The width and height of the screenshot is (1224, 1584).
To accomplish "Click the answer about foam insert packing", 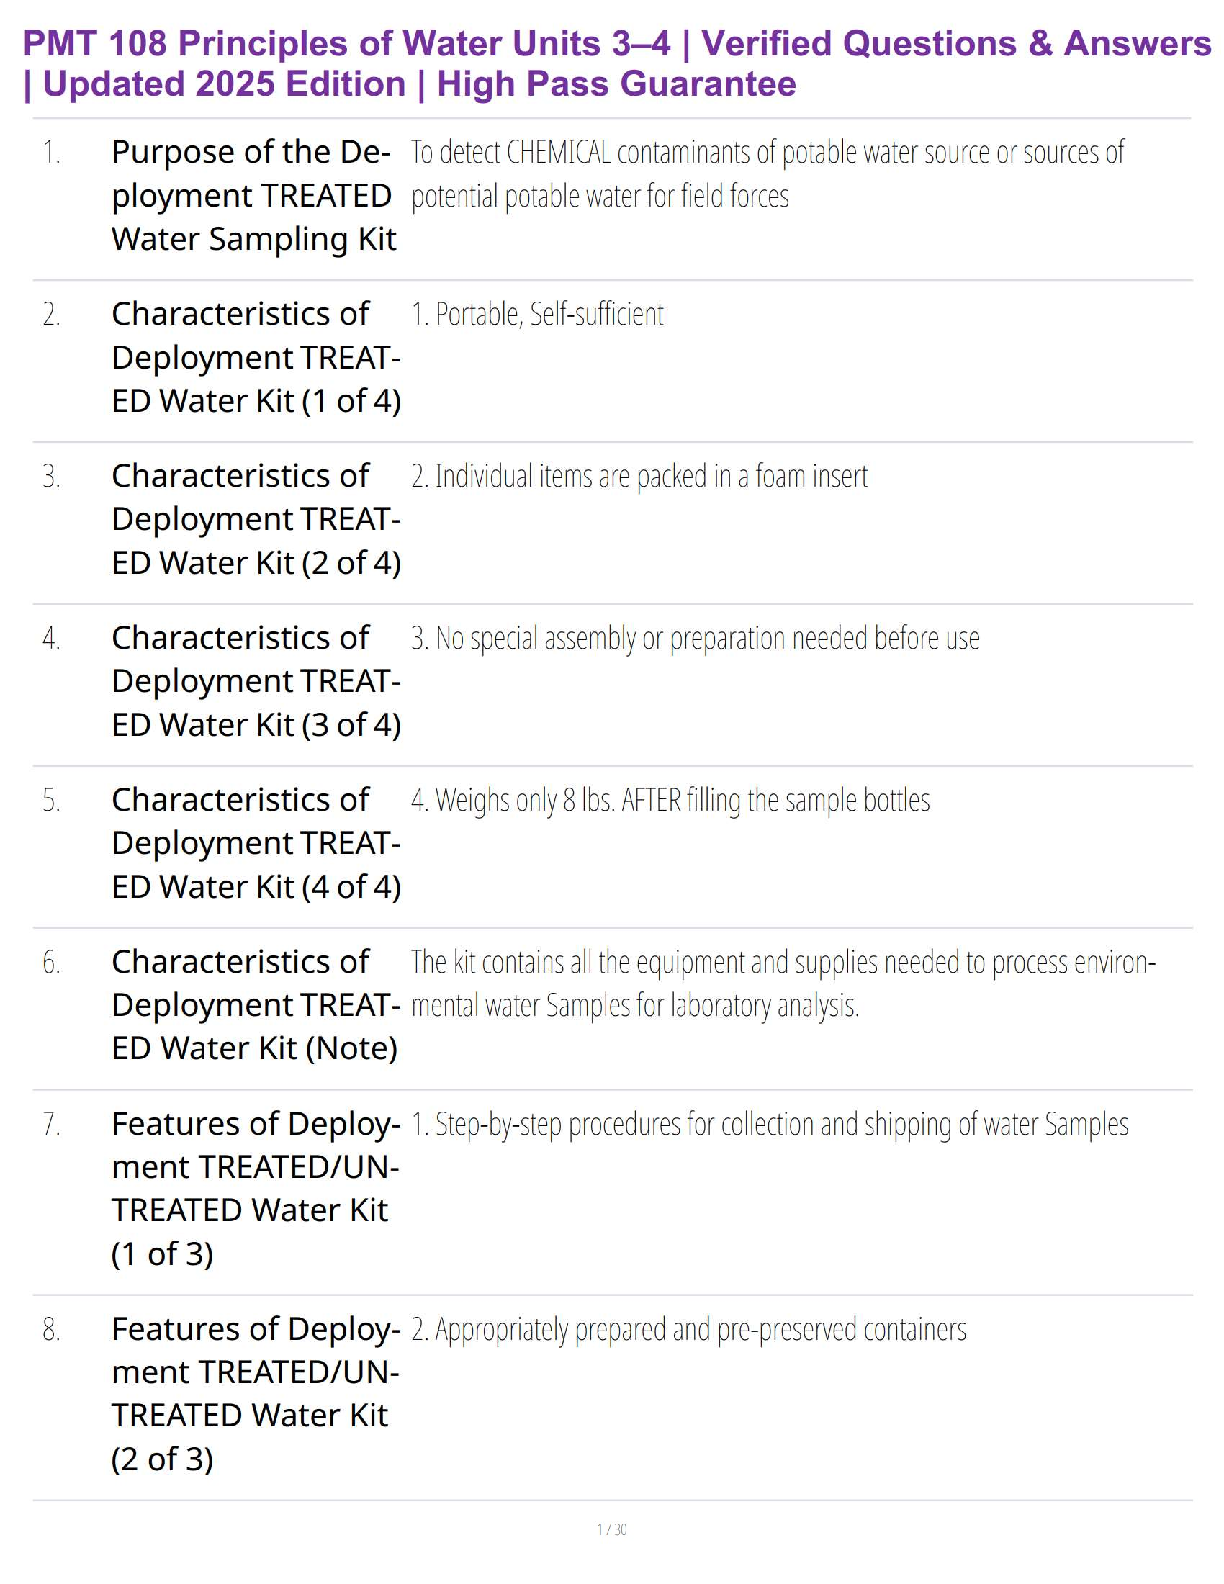I will (640, 476).
